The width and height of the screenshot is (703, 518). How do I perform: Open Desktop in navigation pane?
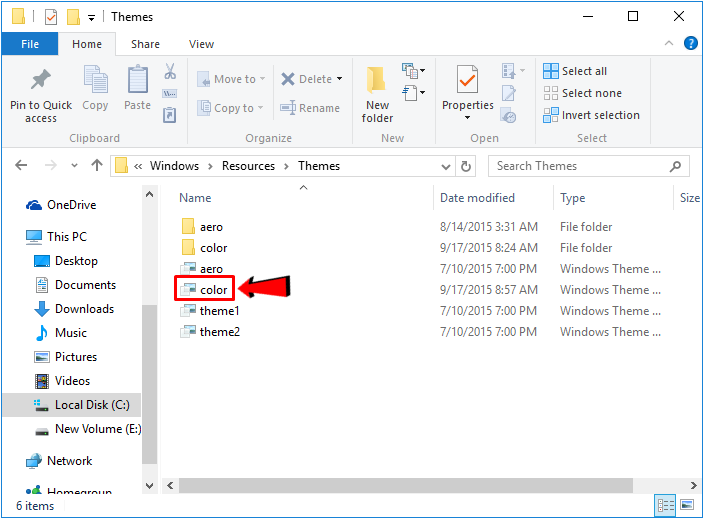[x=66, y=261]
